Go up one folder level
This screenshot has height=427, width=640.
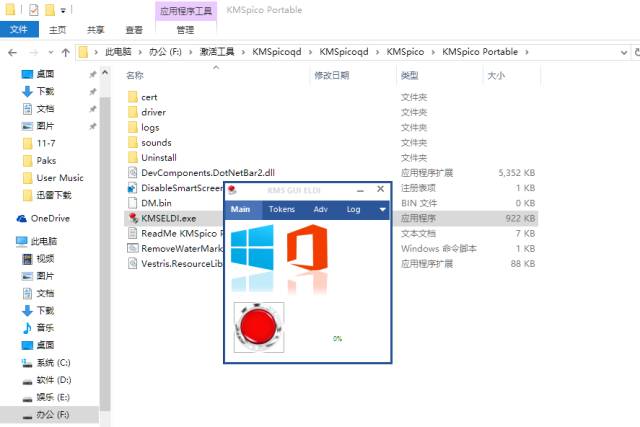click(65, 52)
